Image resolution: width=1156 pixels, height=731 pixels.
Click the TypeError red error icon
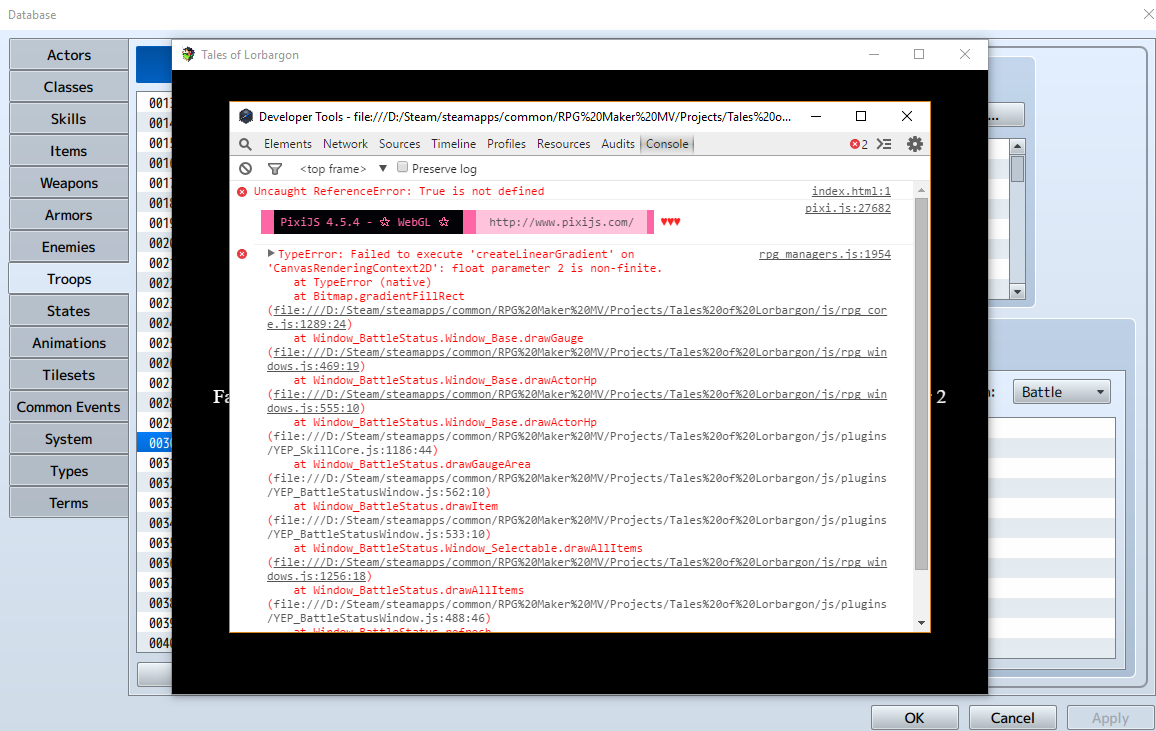coord(242,254)
